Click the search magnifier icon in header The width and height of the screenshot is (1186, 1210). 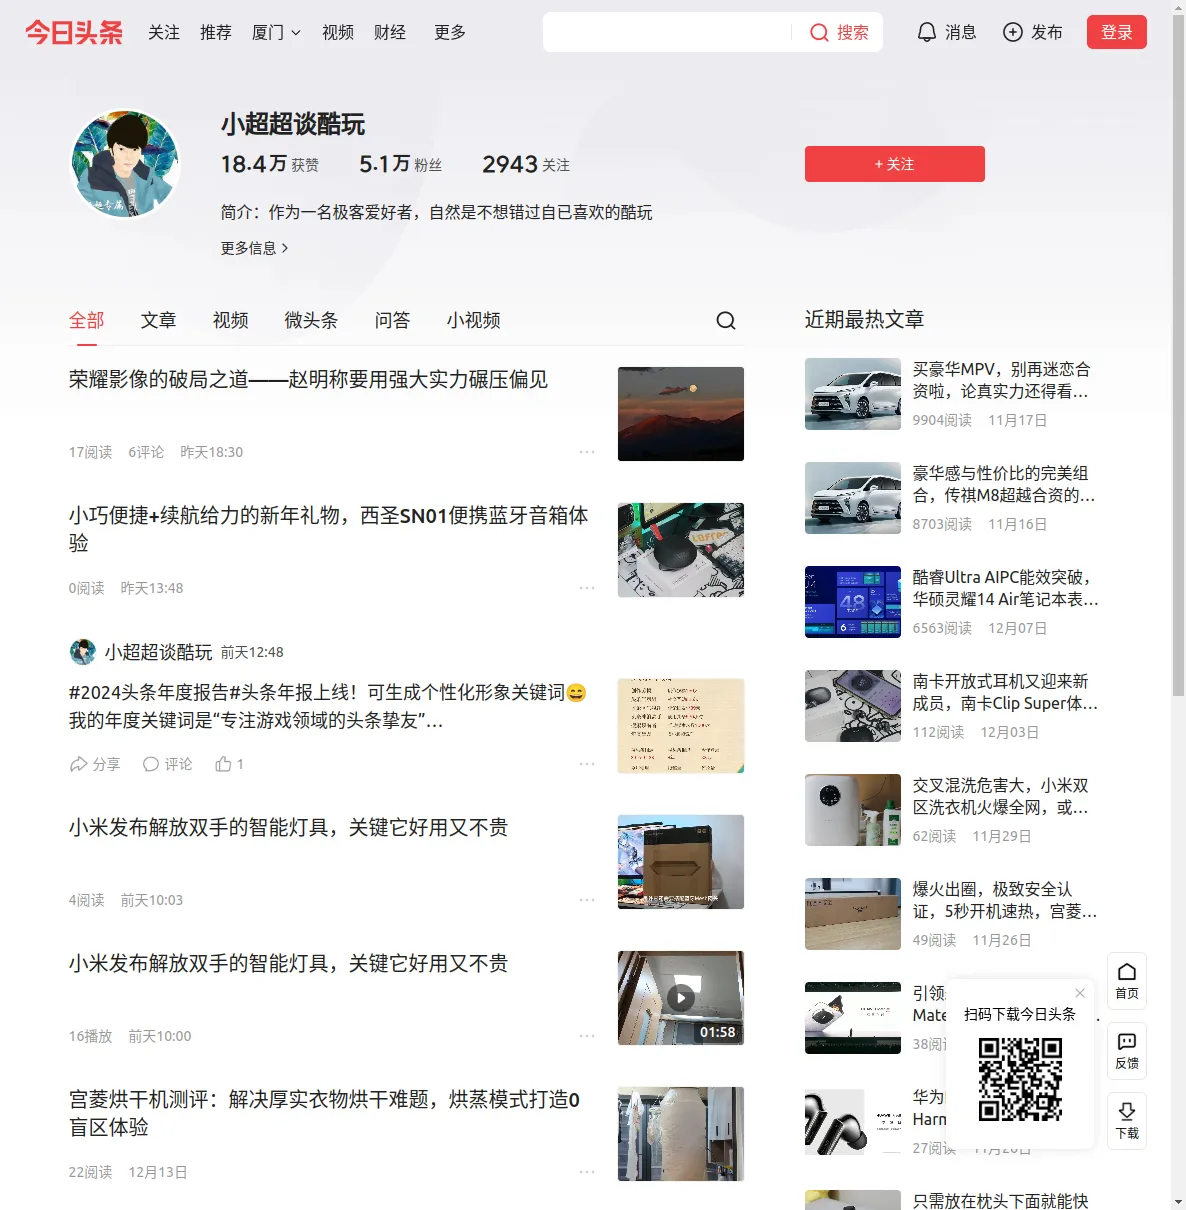(819, 32)
